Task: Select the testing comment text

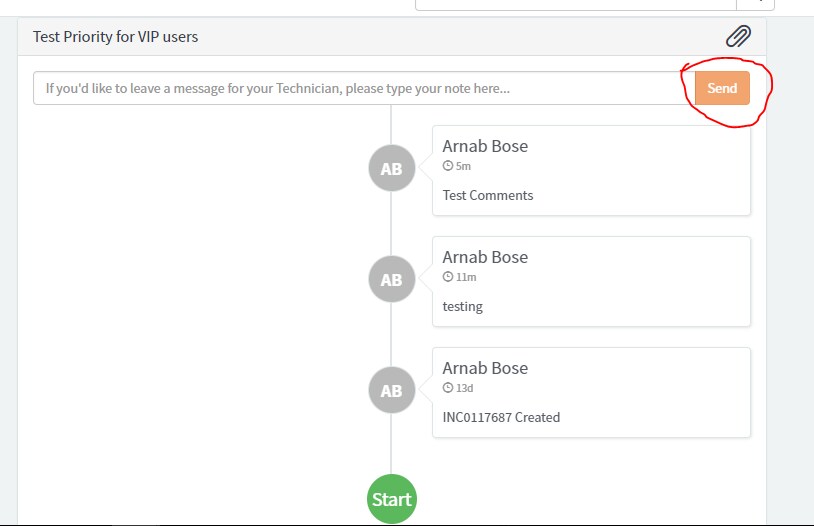Action: click(463, 307)
